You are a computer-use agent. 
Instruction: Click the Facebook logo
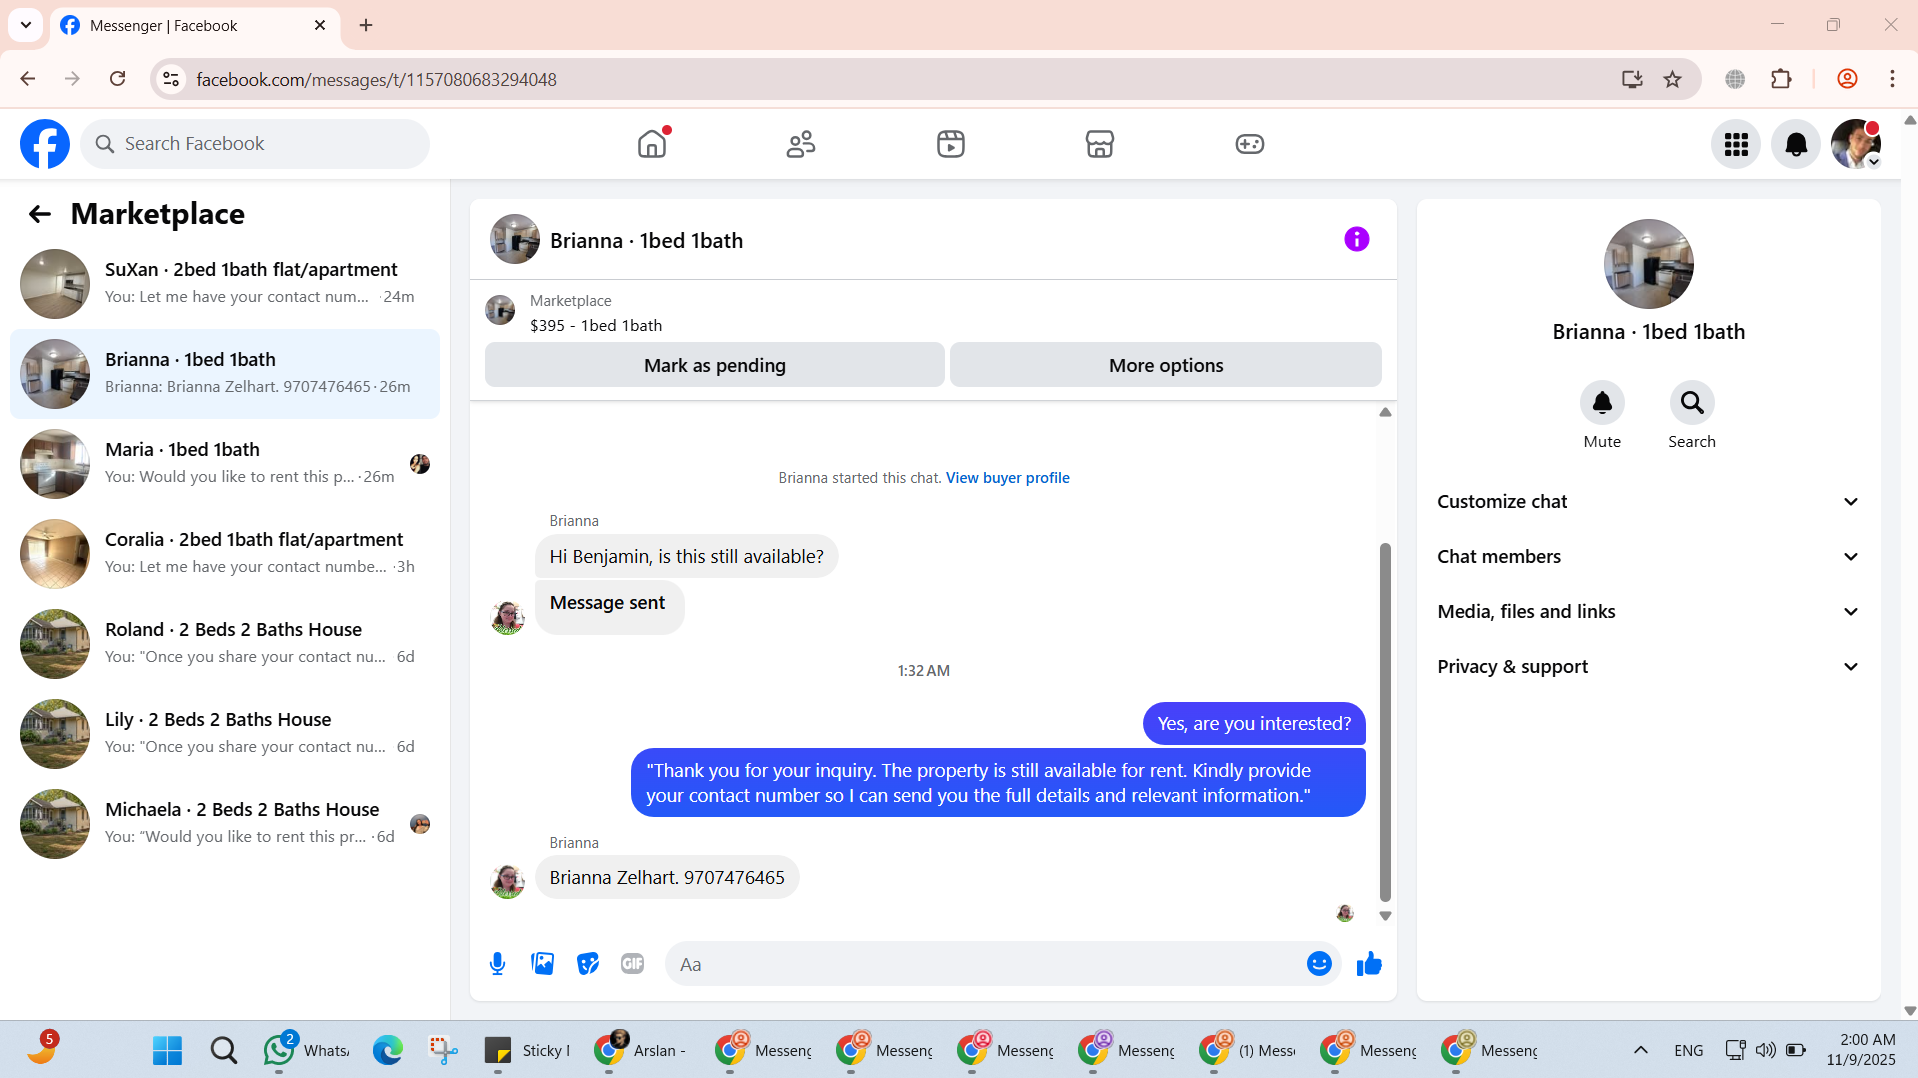click(45, 144)
